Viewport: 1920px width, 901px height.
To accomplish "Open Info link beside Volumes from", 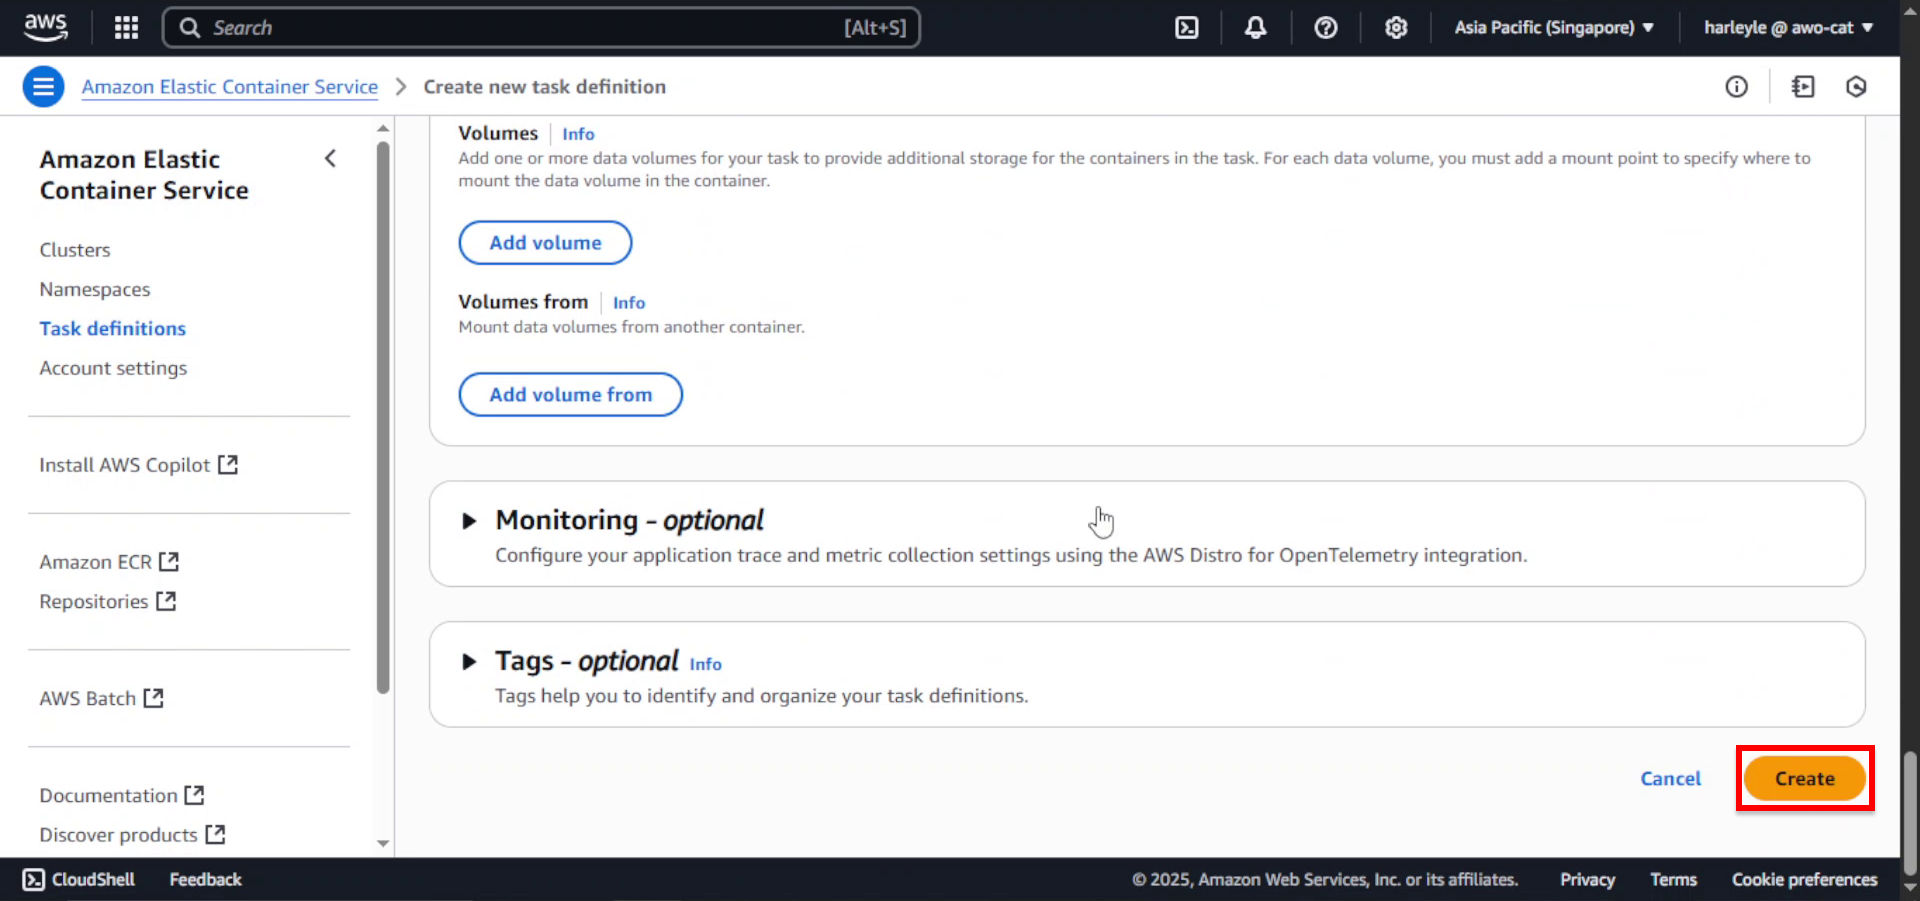I will click(x=629, y=303).
